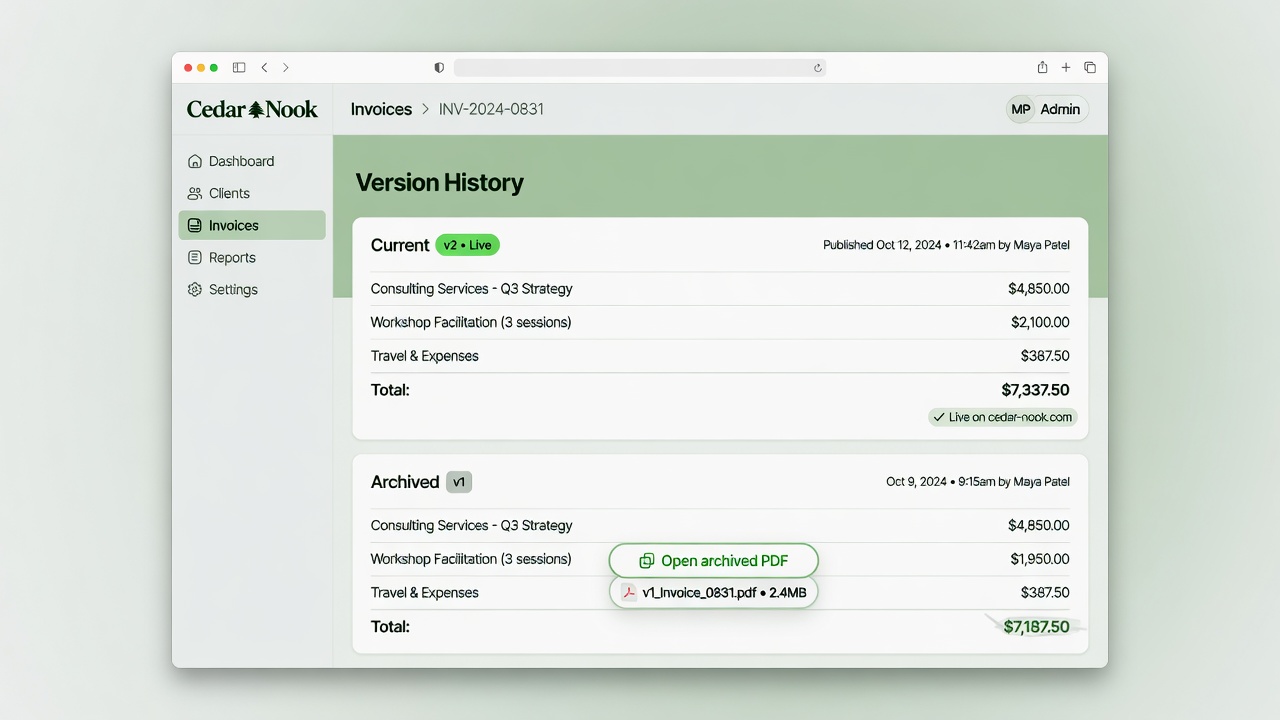Open the Clients sidebar item

click(252, 193)
